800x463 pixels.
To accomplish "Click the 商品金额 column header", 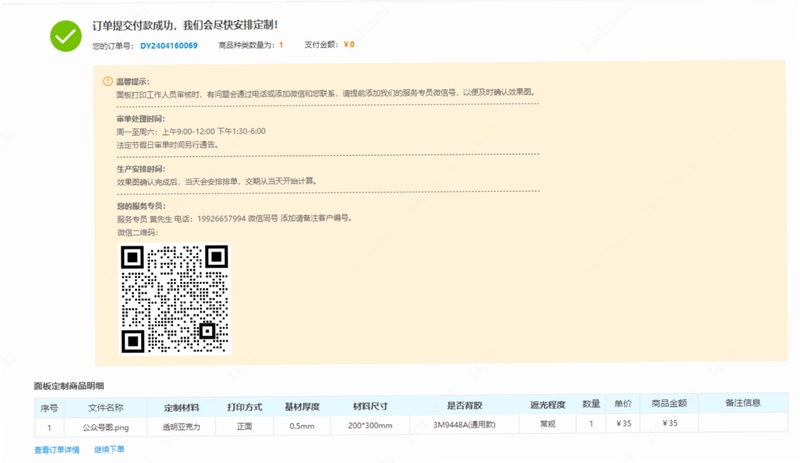I will (x=669, y=403).
